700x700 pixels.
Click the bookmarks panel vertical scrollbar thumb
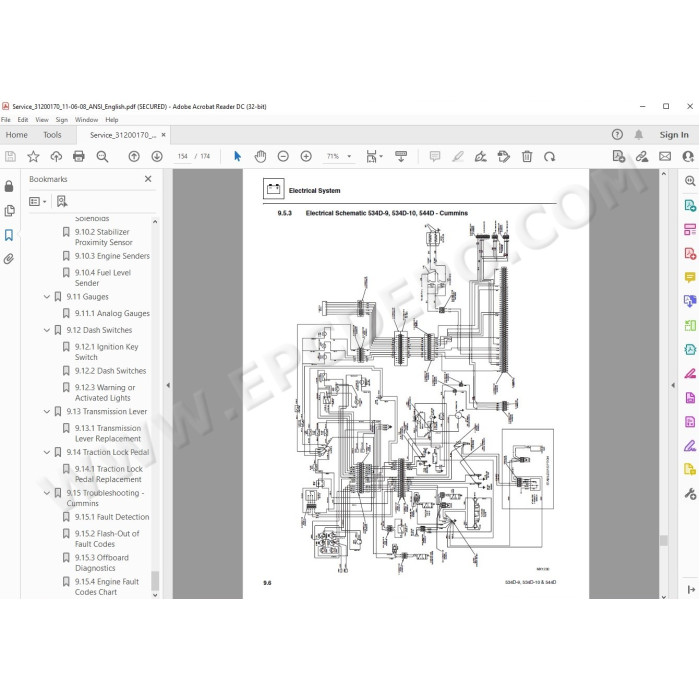155,580
